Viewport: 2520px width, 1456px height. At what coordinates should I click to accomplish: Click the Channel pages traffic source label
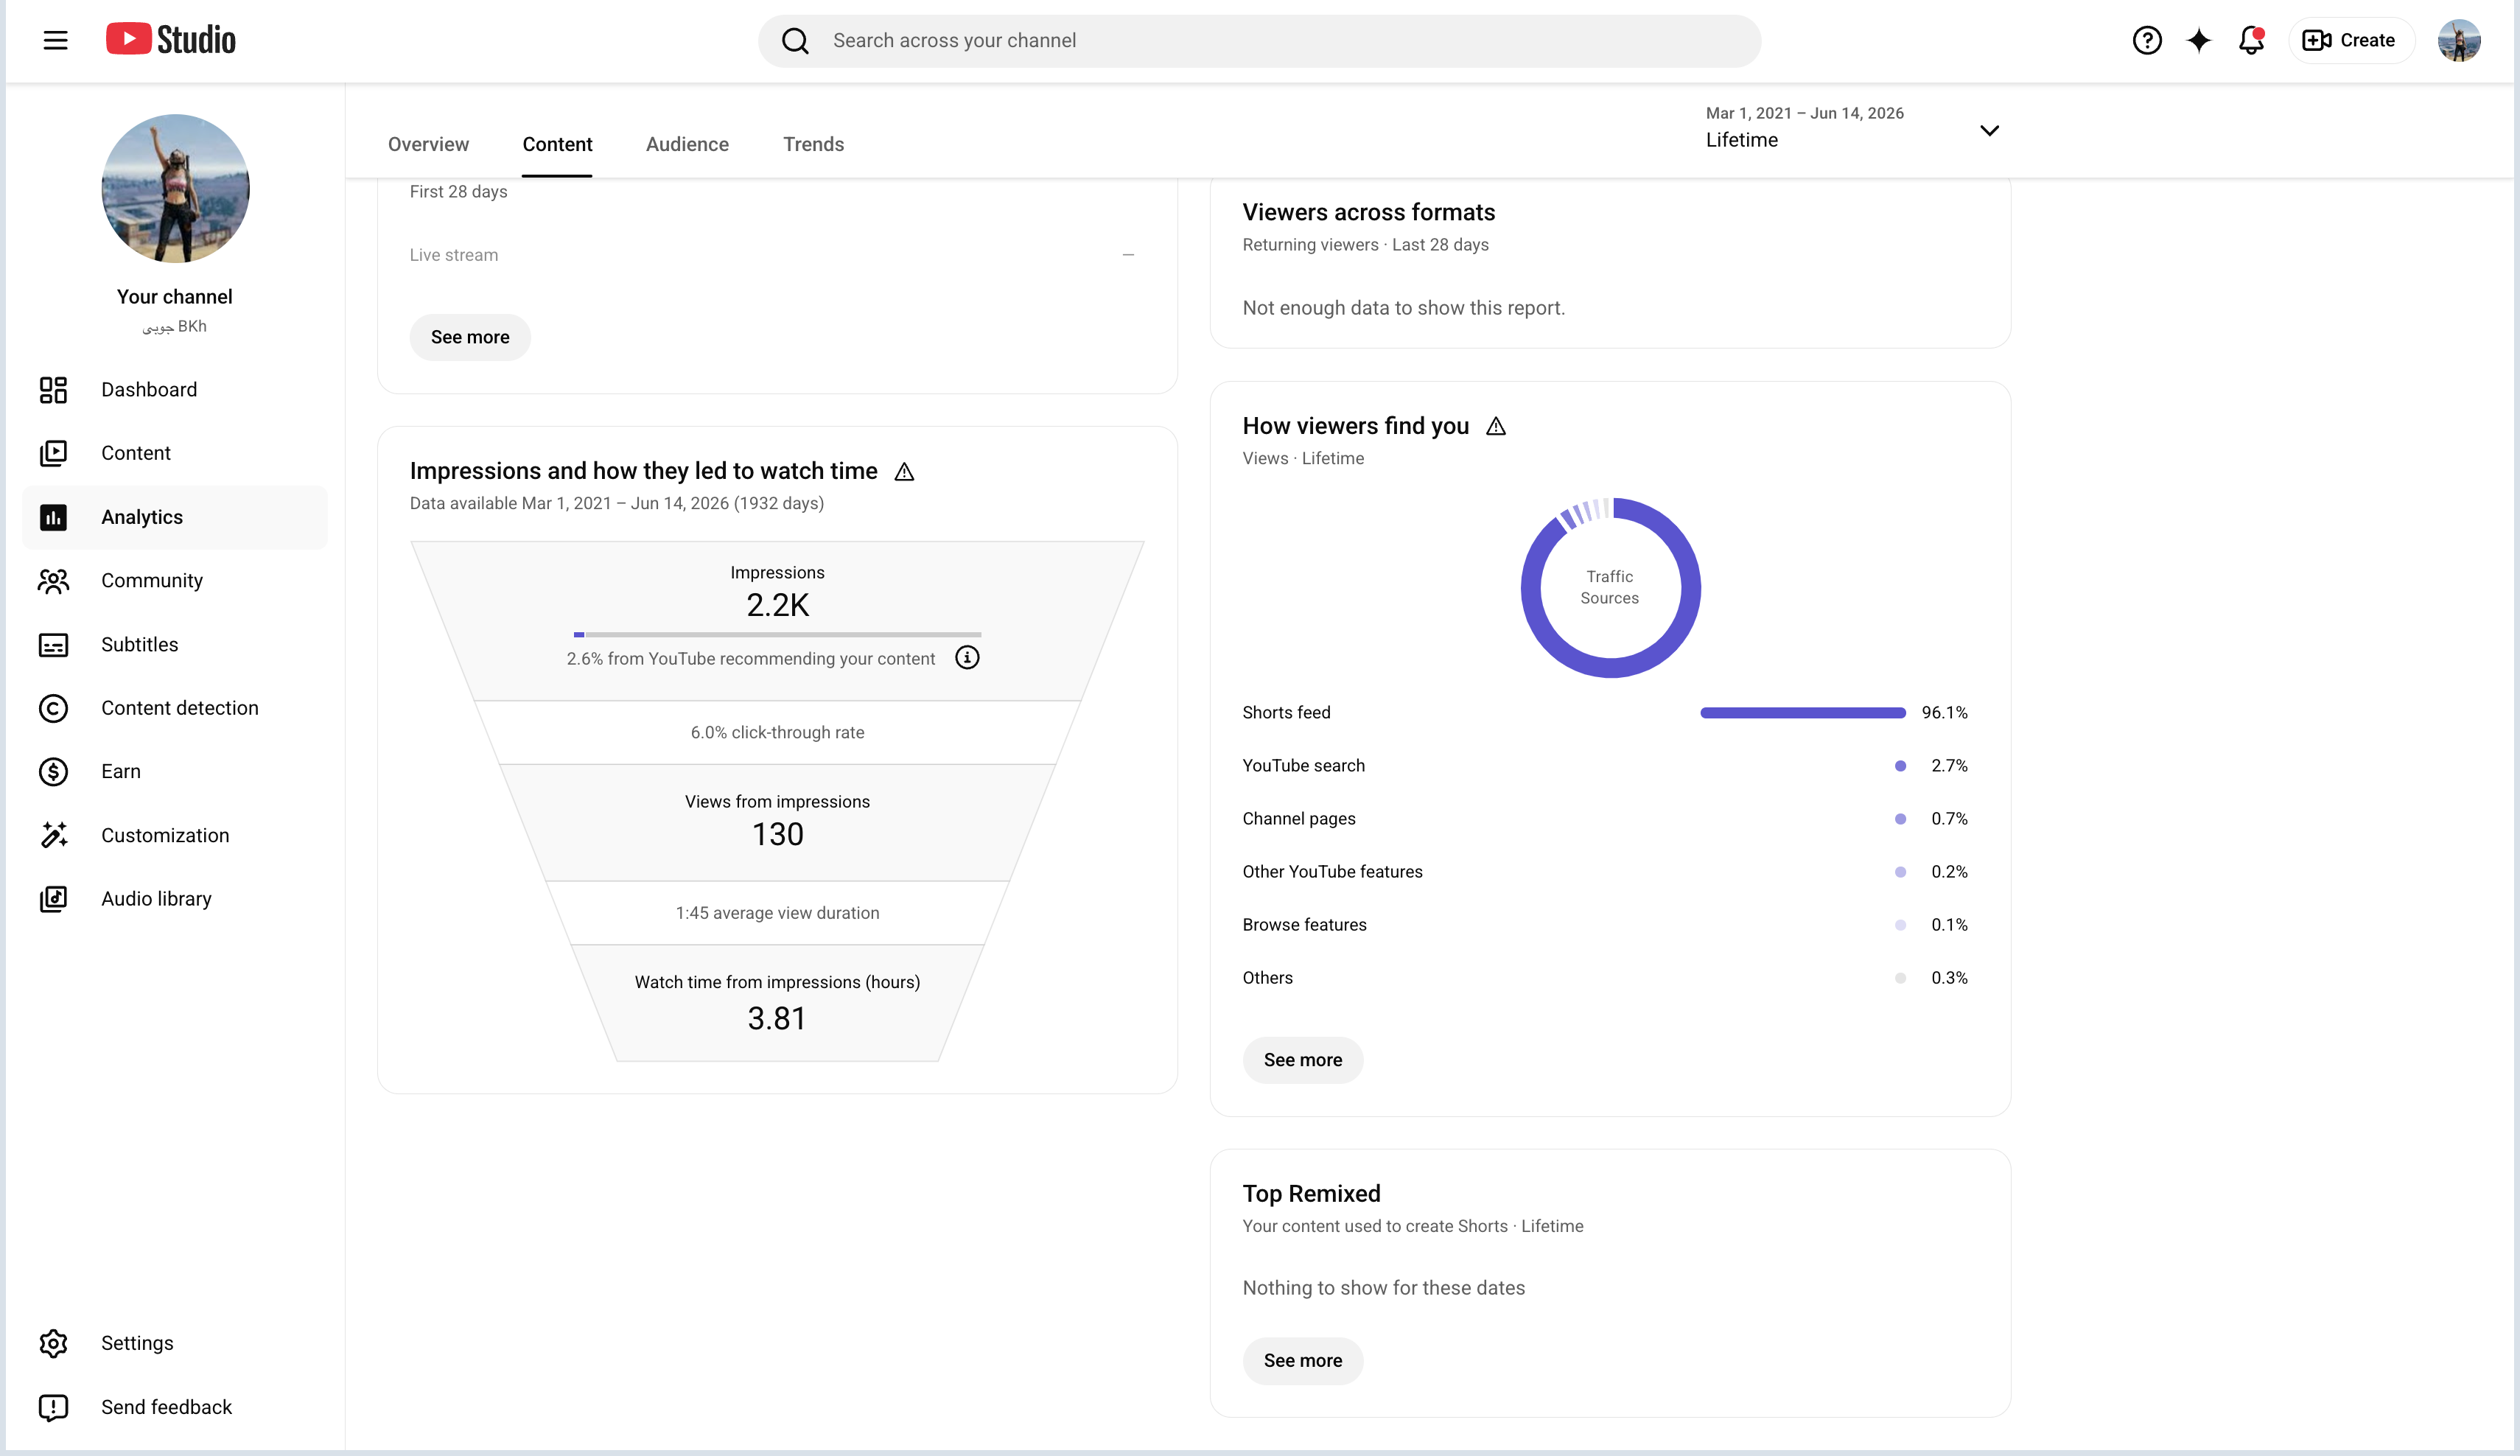tap(1299, 819)
